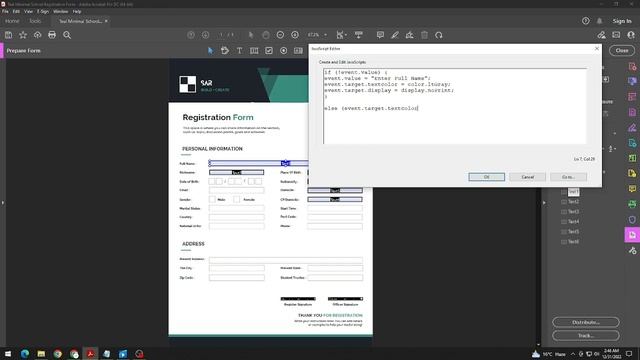Open Windows Start menu
The image size is (640, 360).
click(8, 353)
